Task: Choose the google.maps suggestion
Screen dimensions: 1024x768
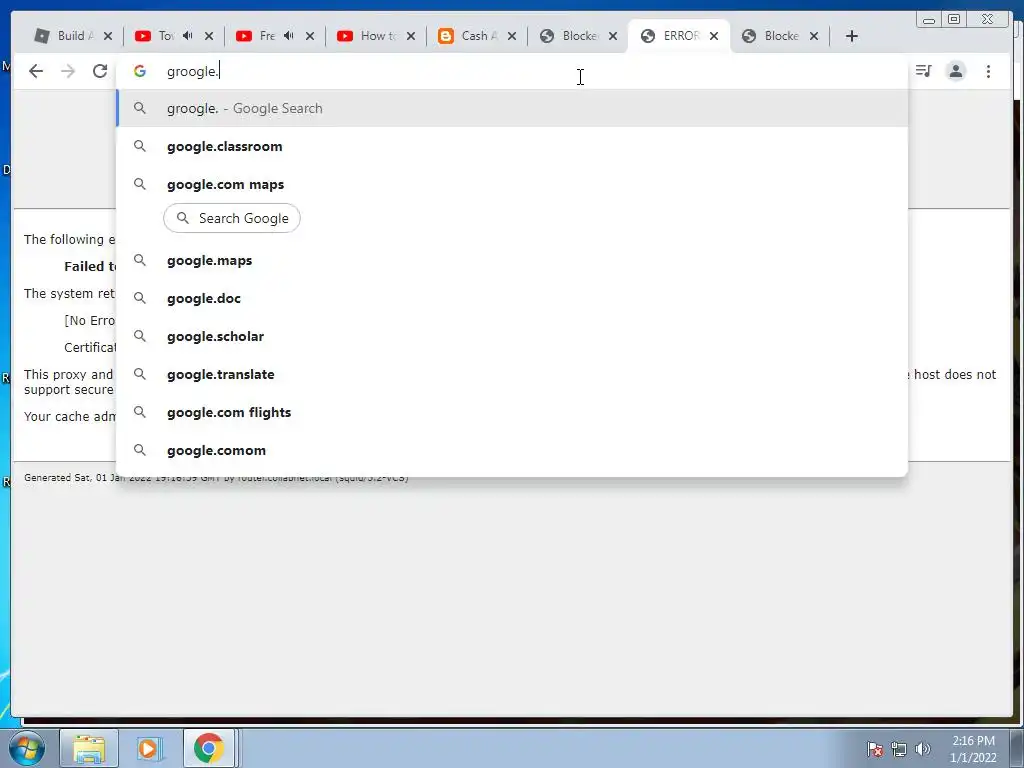Action: (x=512, y=261)
